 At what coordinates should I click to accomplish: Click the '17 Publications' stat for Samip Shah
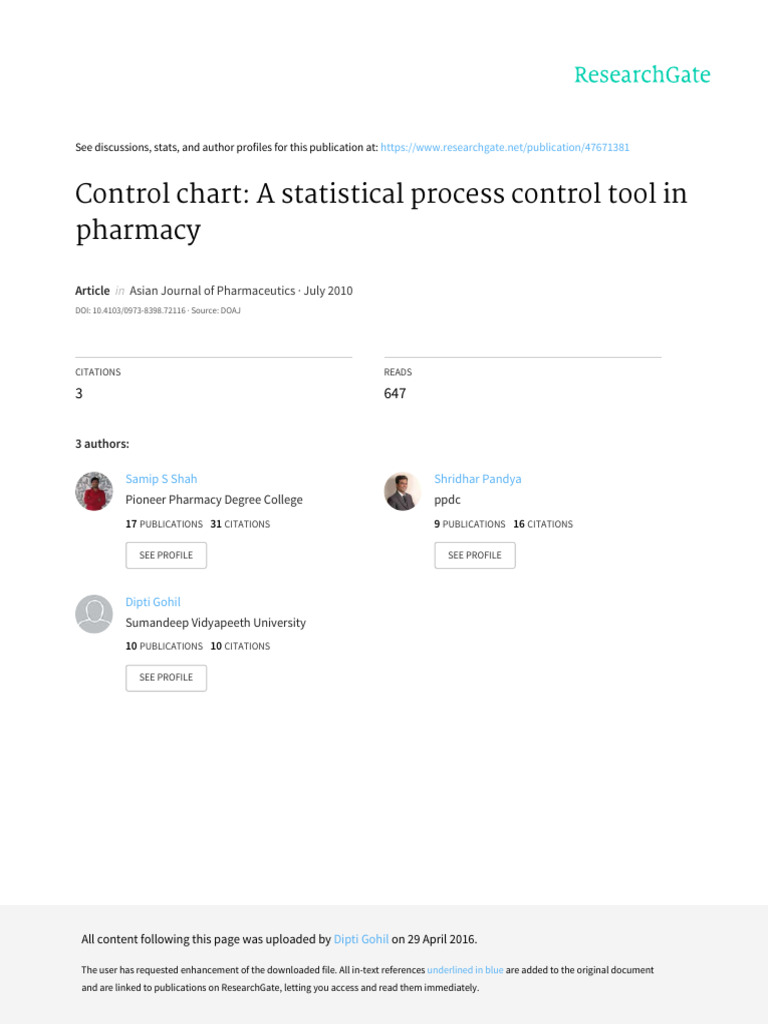(164, 524)
